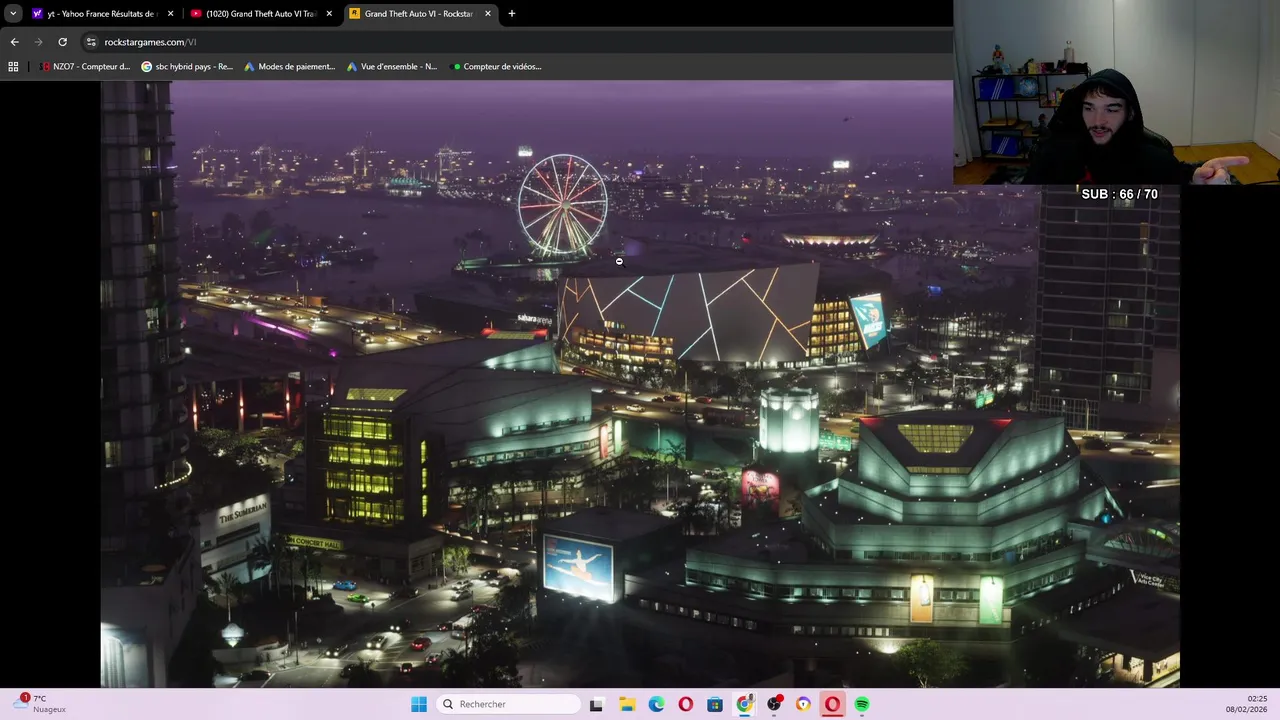Open site information icon in address bar
This screenshot has width=1280, height=720.
tap(91, 42)
